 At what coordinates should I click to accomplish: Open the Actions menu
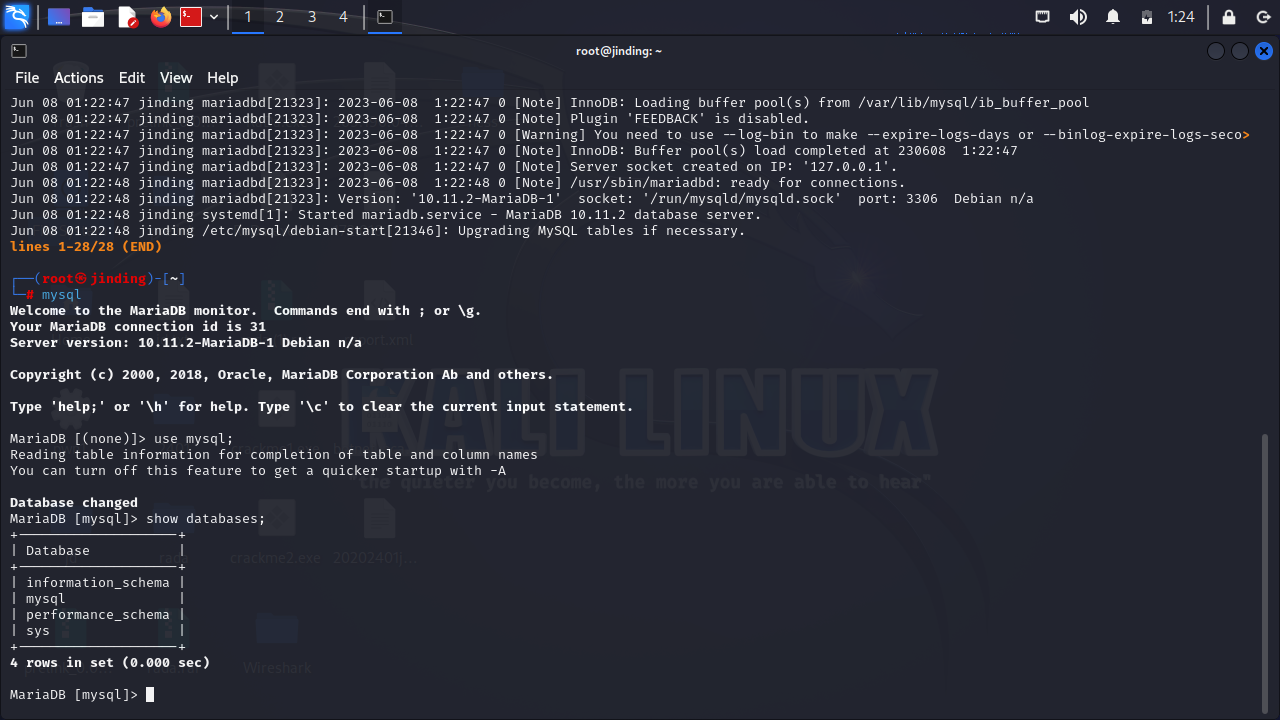pyautogui.click(x=79, y=78)
